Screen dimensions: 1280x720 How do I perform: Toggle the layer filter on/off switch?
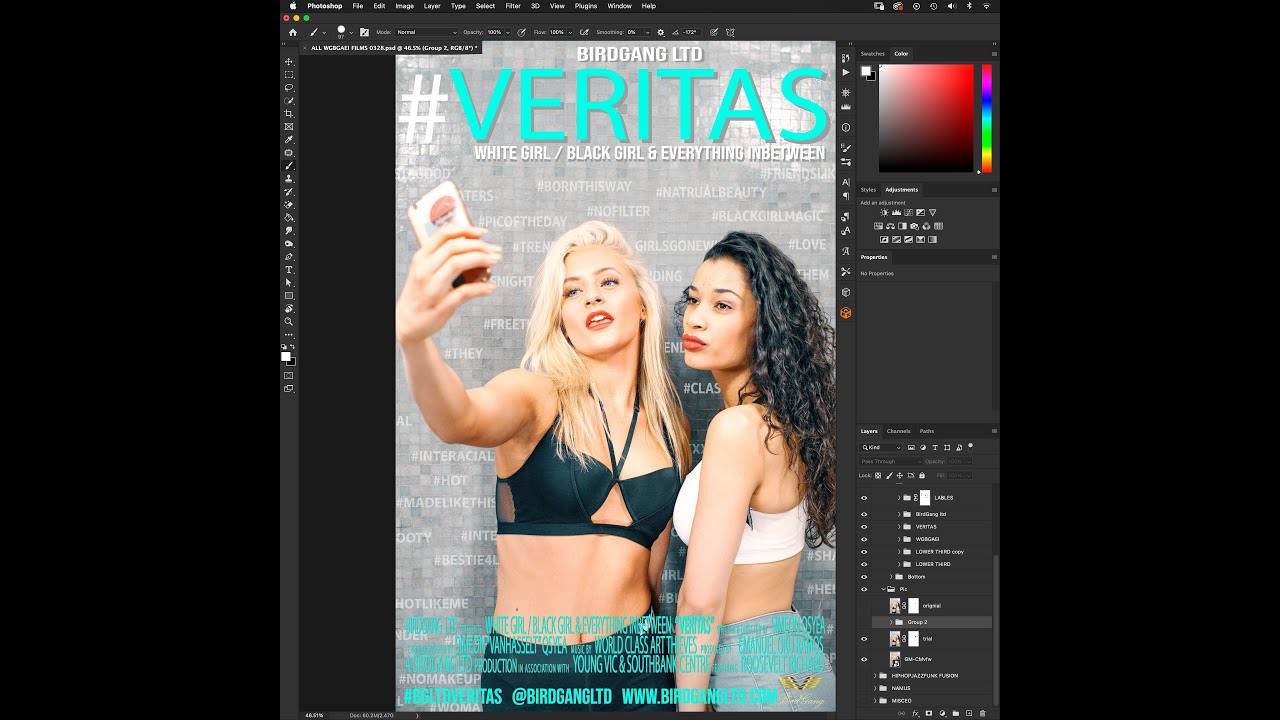coord(970,446)
